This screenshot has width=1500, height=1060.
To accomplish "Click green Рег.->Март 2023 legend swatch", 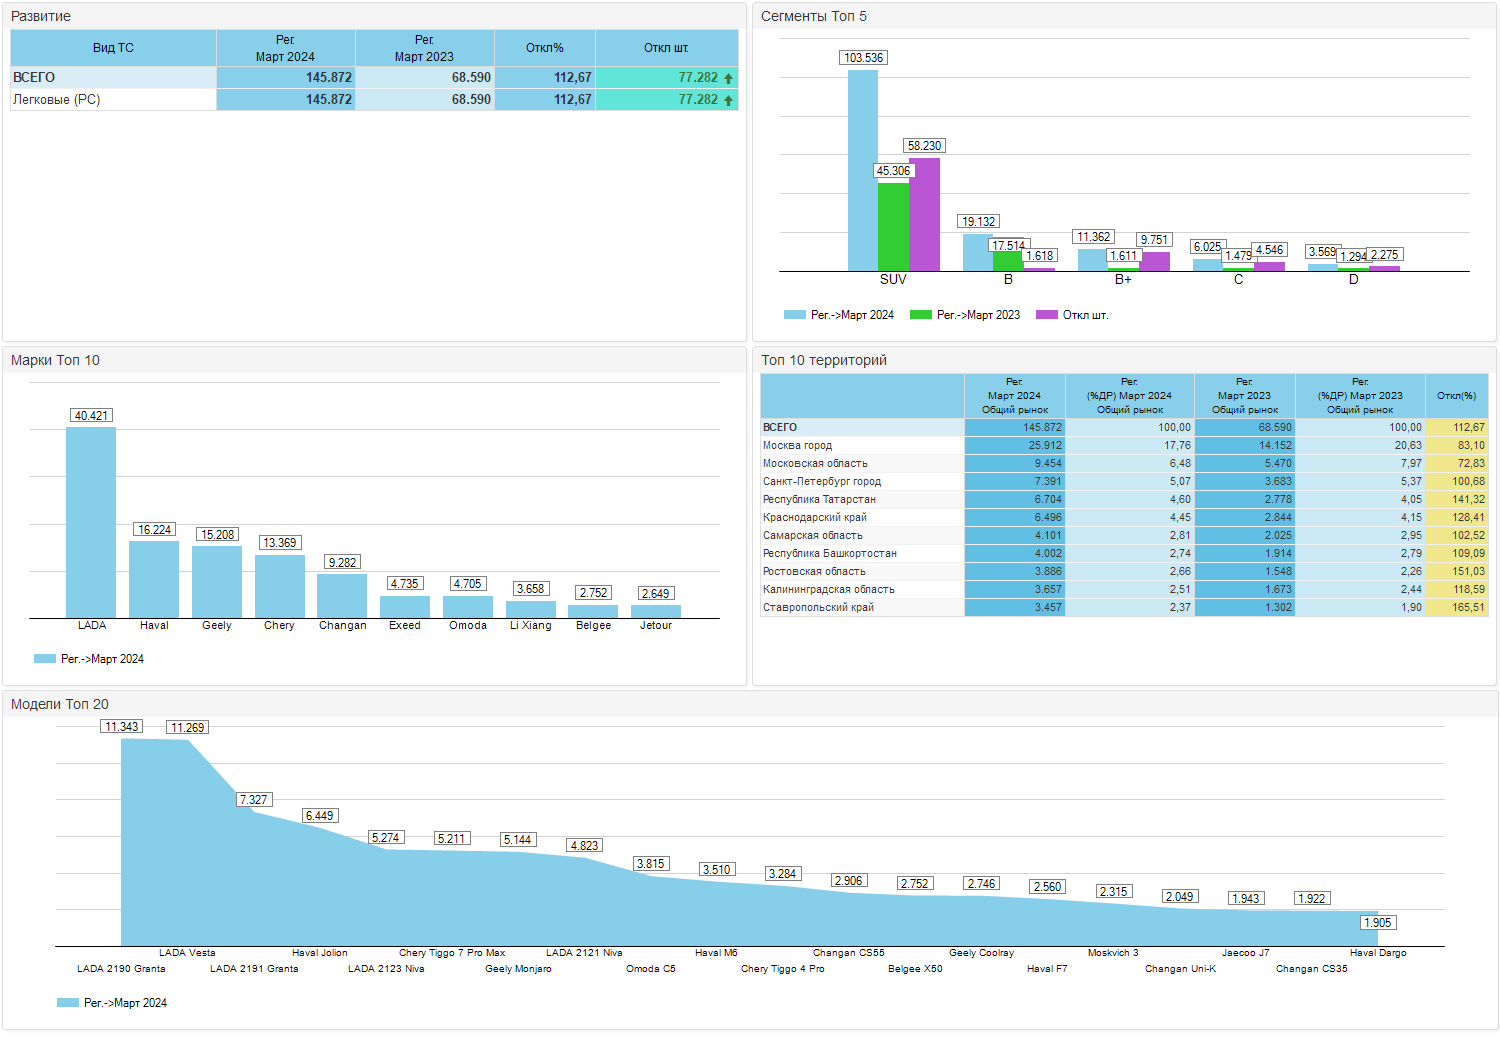I will click(x=921, y=315).
